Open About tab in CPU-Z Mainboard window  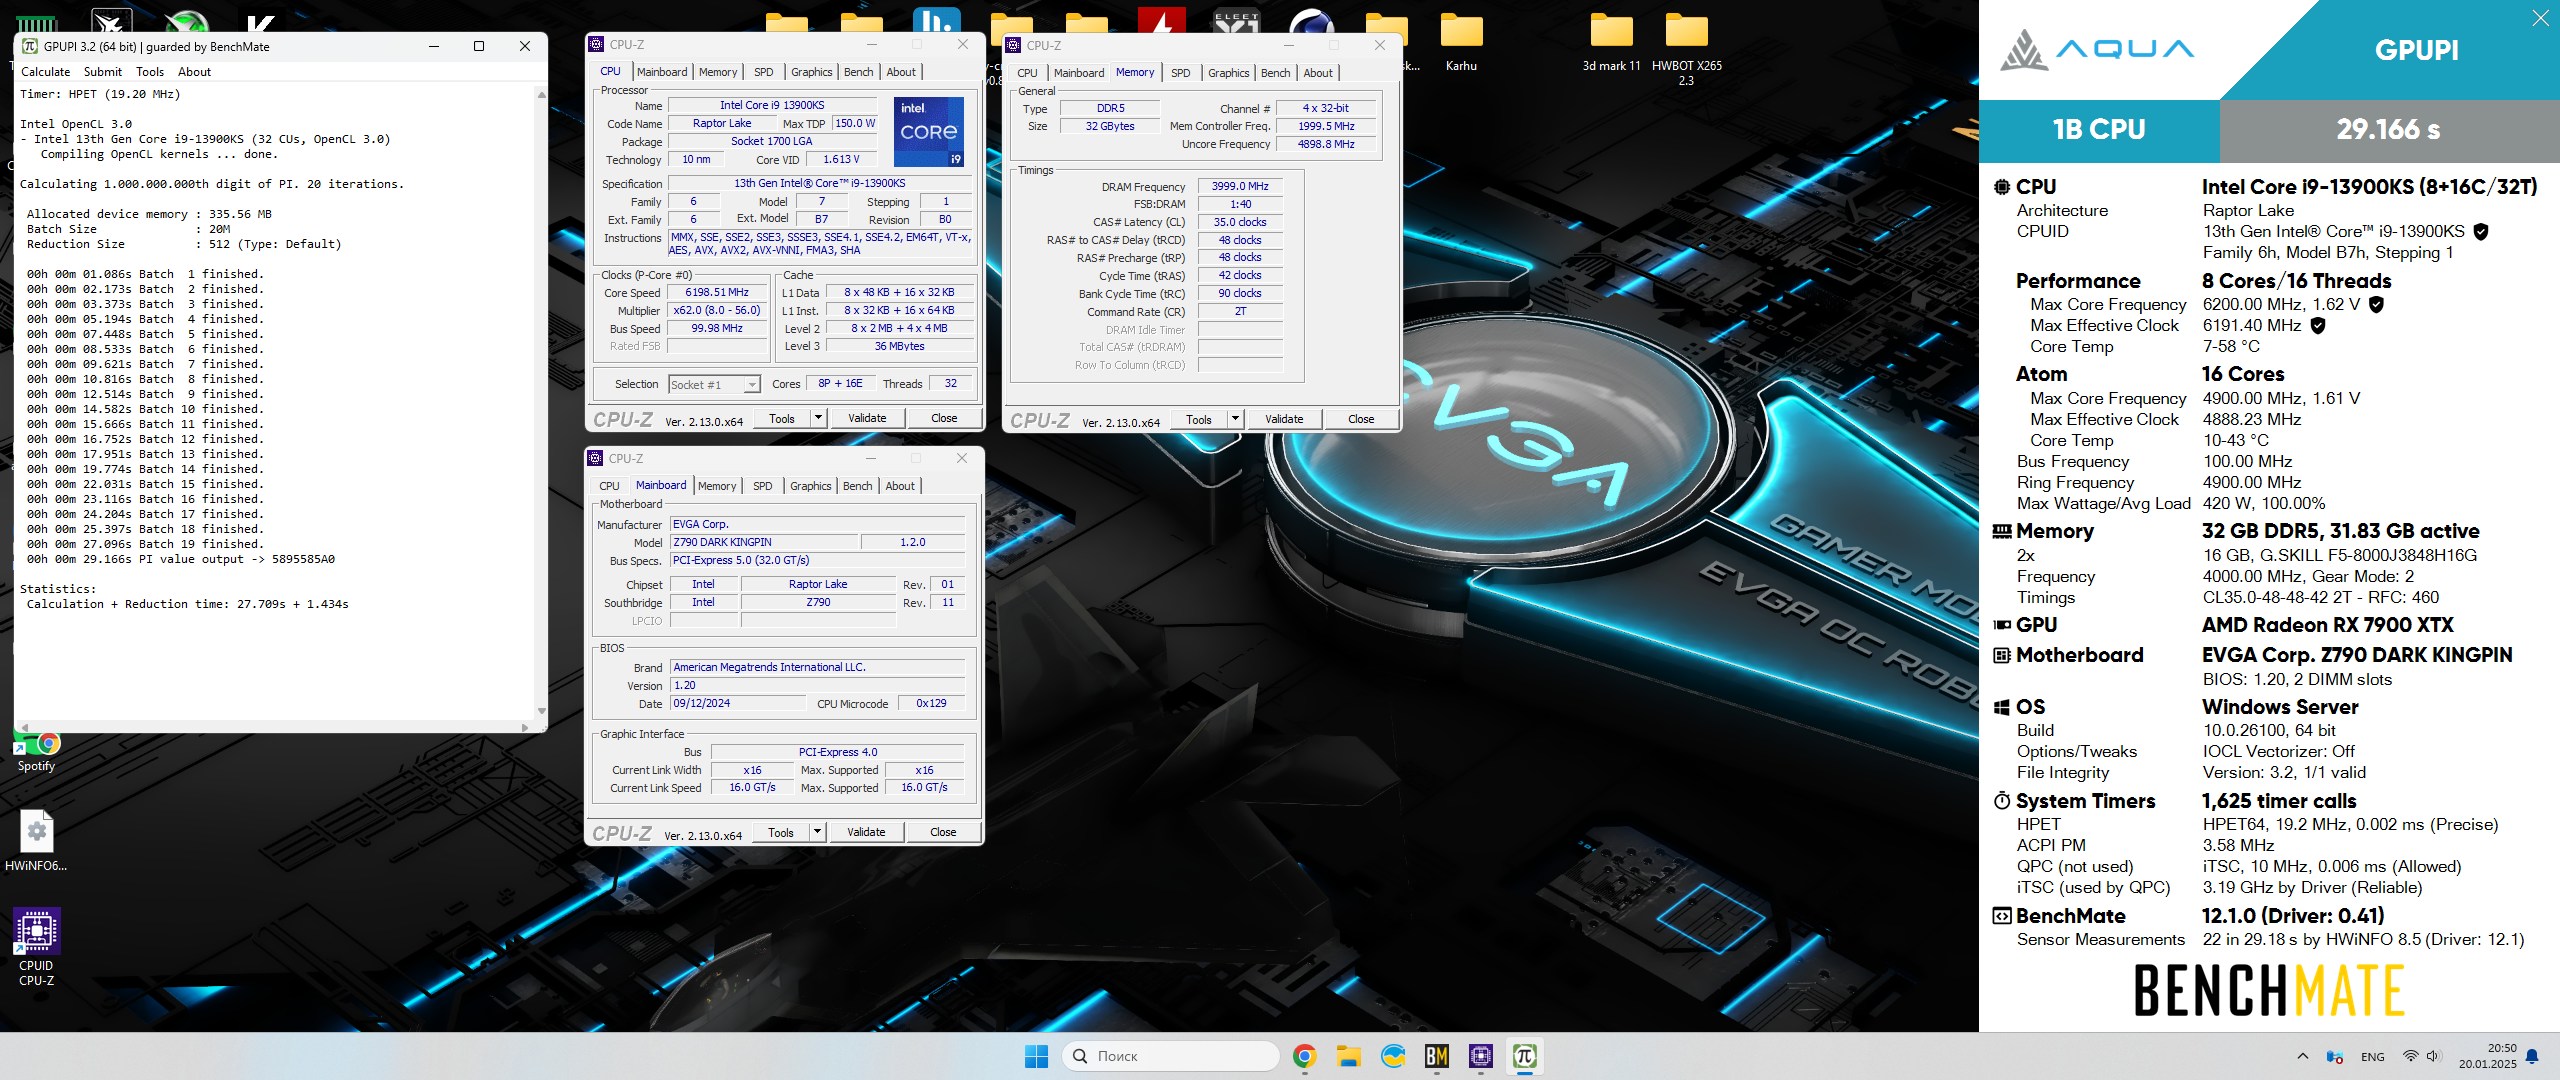click(x=900, y=486)
